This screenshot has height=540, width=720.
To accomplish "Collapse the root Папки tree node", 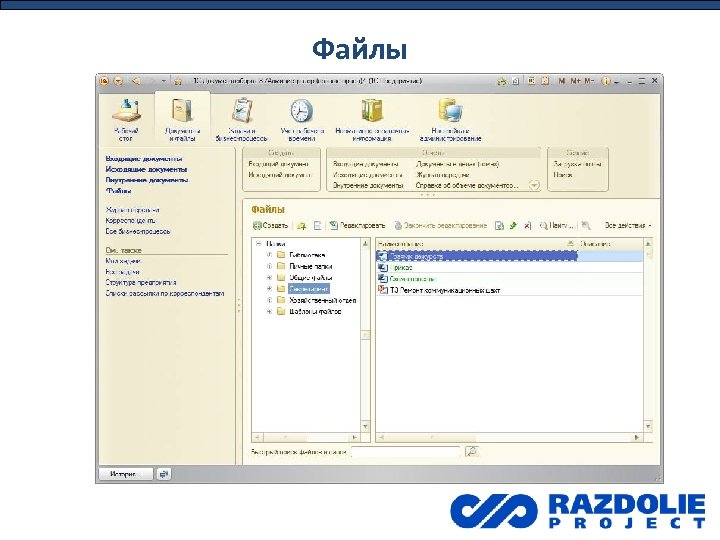I will [x=259, y=243].
